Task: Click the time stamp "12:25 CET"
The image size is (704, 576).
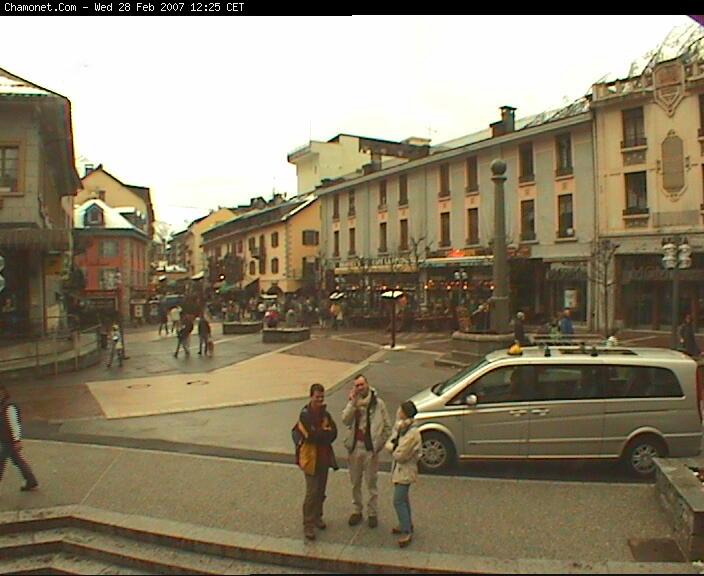Action: 217,7
